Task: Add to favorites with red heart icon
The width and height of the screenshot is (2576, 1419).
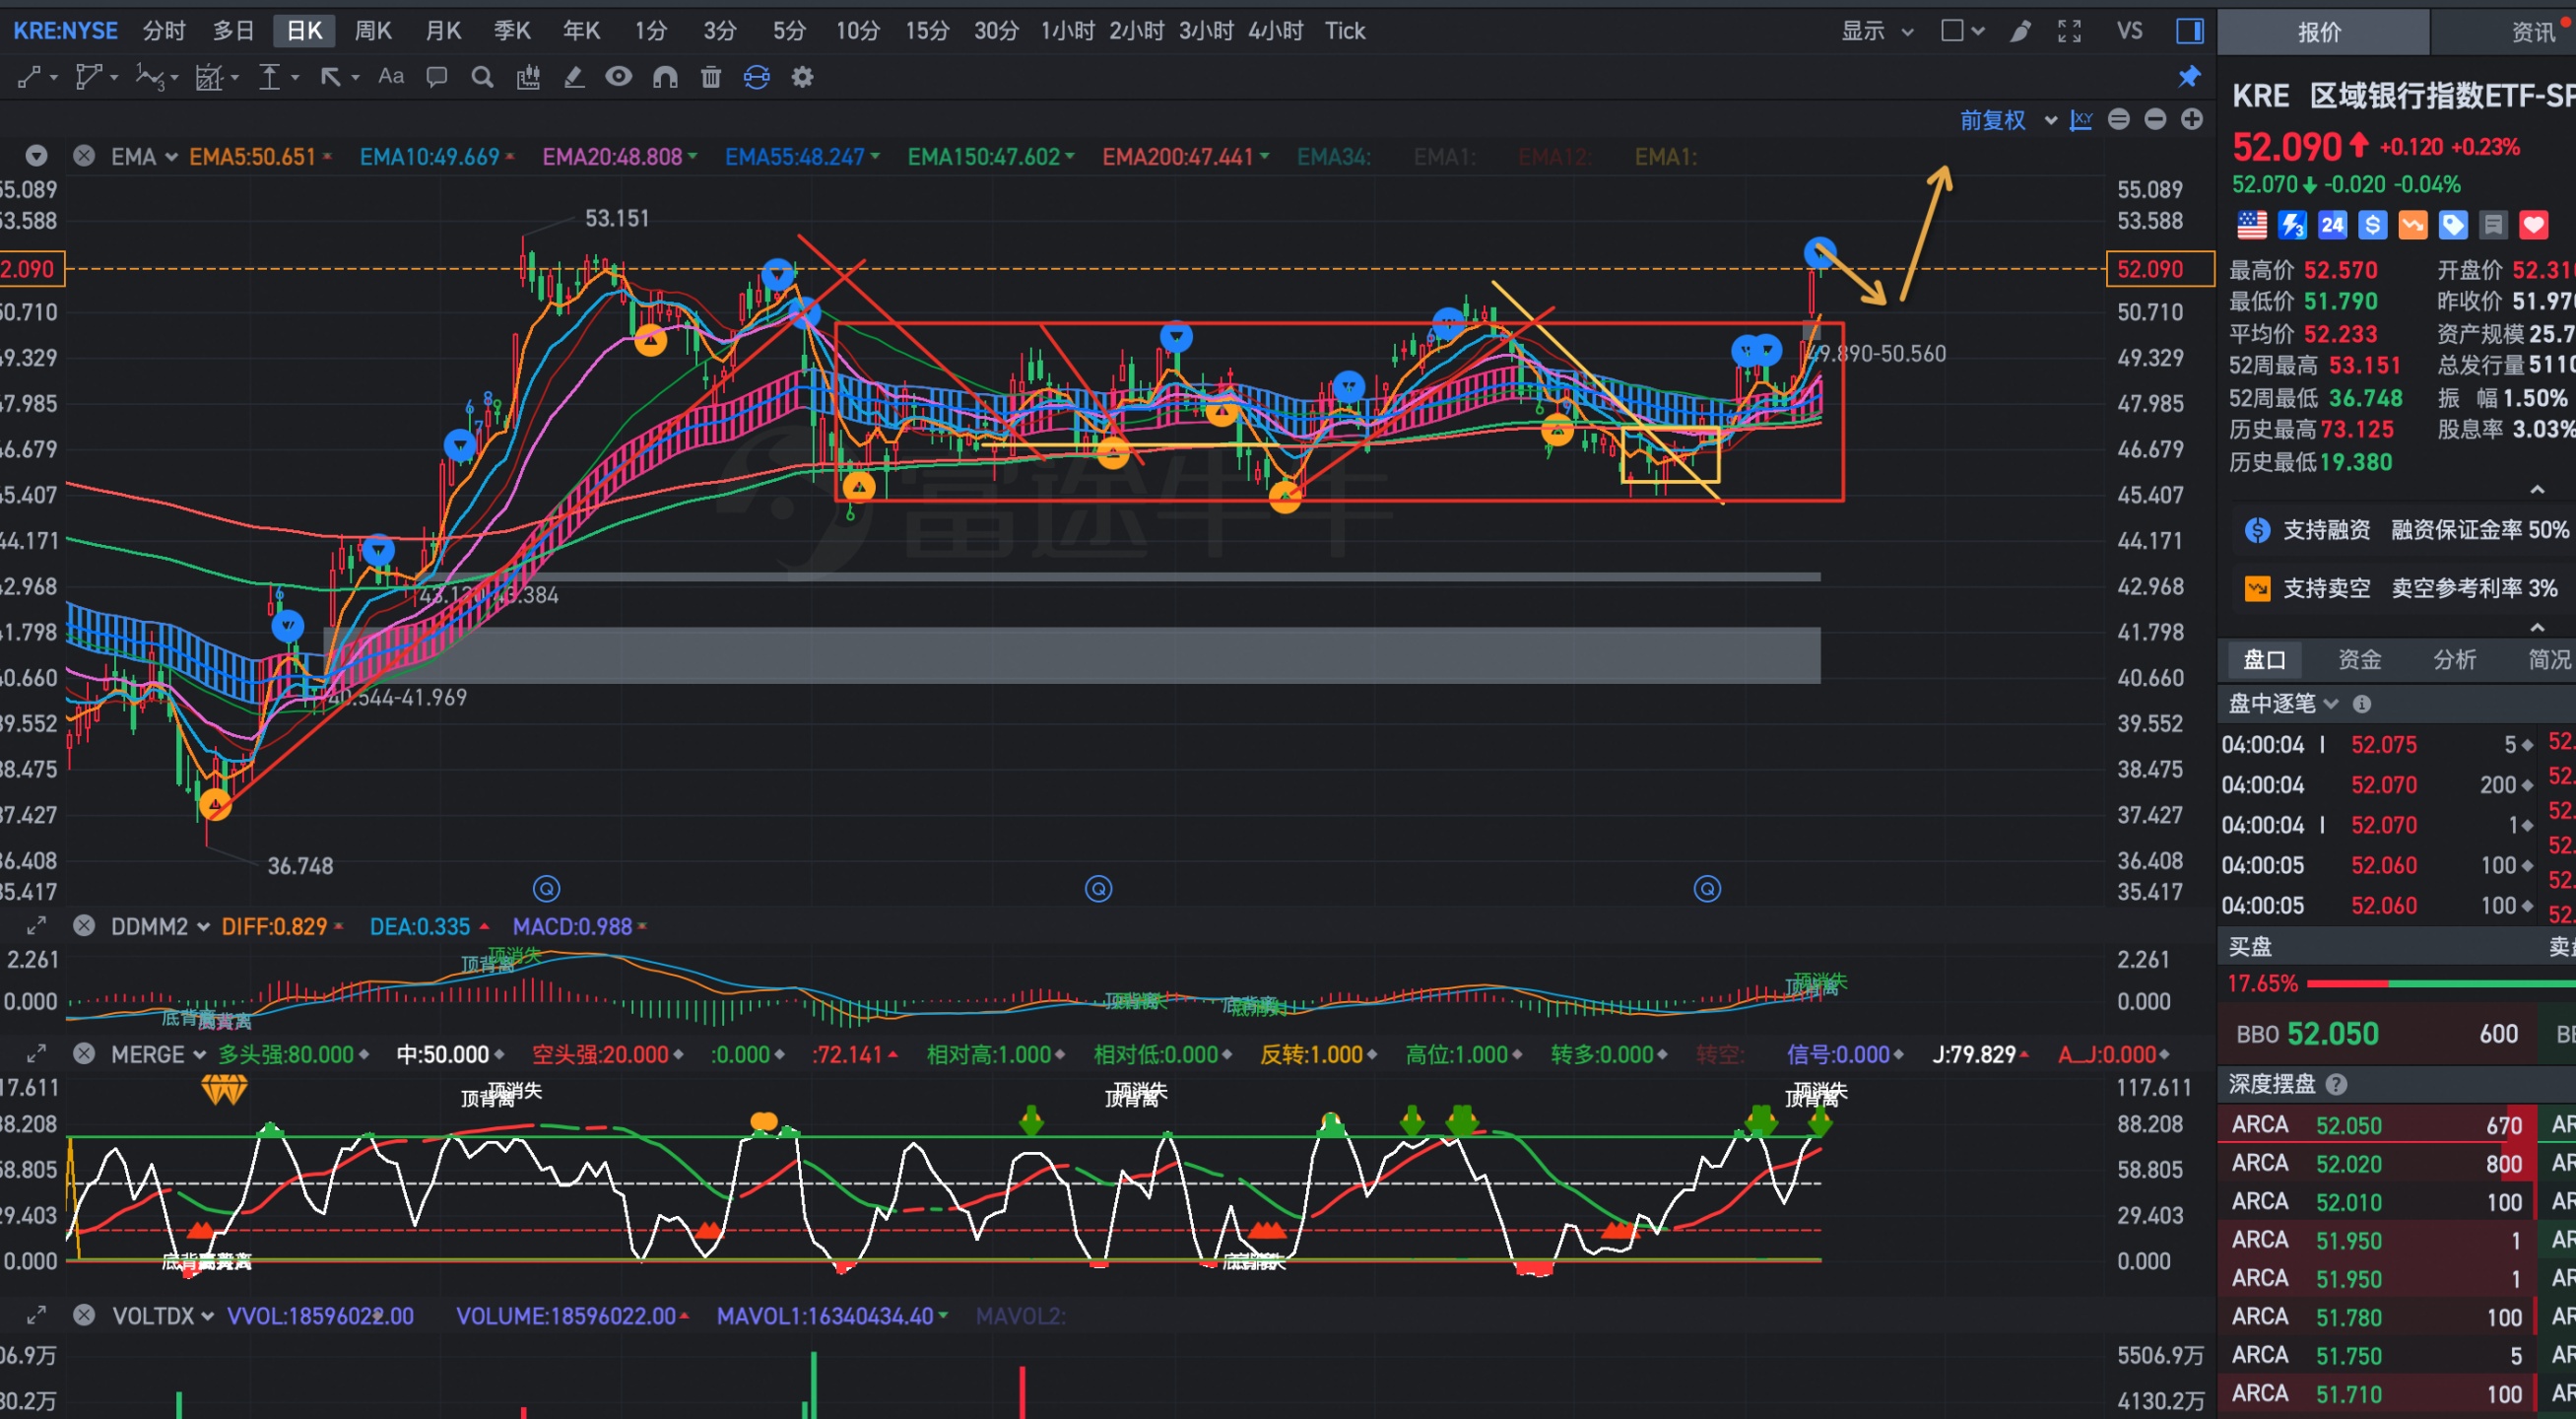Action: tap(2533, 225)
